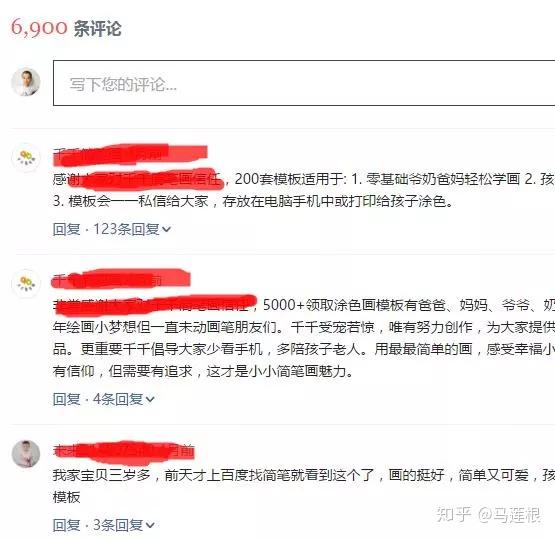The width and height of the screenshot is (555, 539).
Task: Click 回复 under the 200套模板 comment
Action: click(67, 229)
